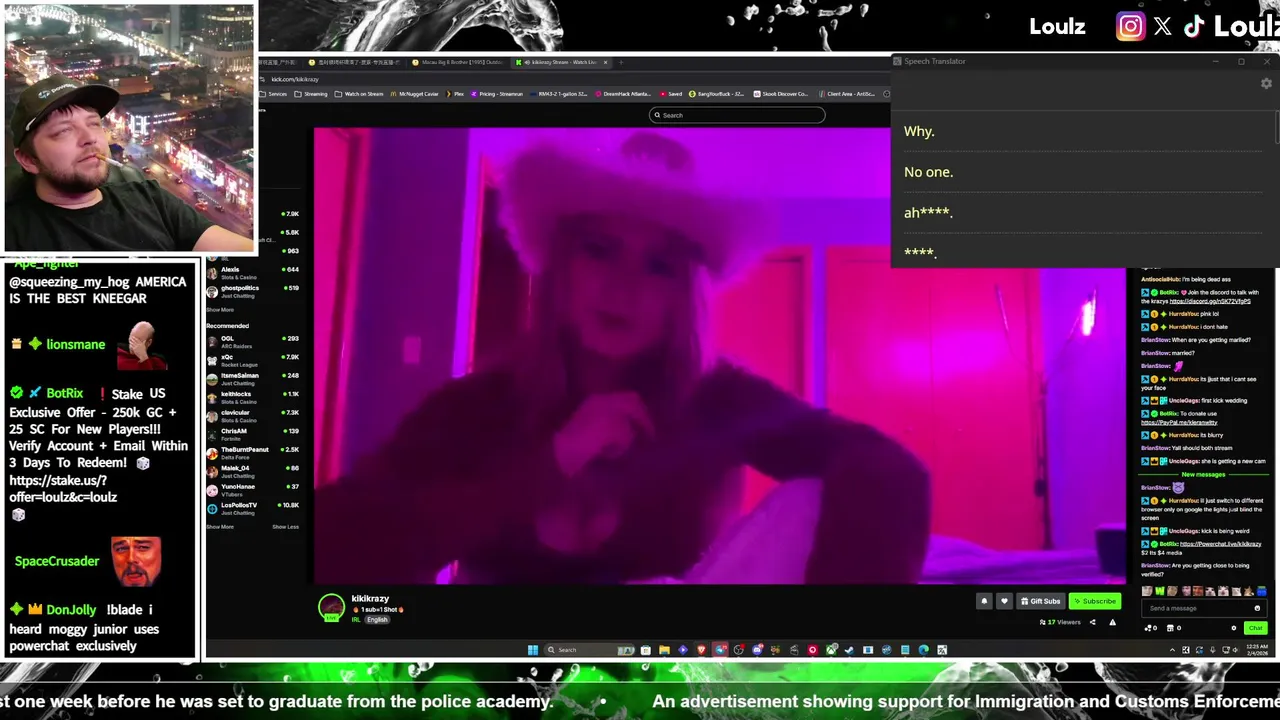The image size is (1280, 720).
Task: Open Malek_04 channel in Recommended list
Action: point(252,471)
